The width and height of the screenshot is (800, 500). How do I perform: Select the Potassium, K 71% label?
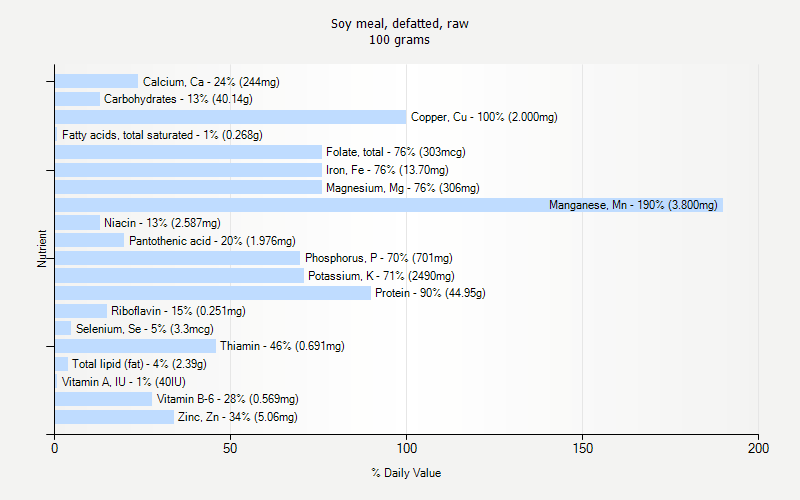(381, 276)
